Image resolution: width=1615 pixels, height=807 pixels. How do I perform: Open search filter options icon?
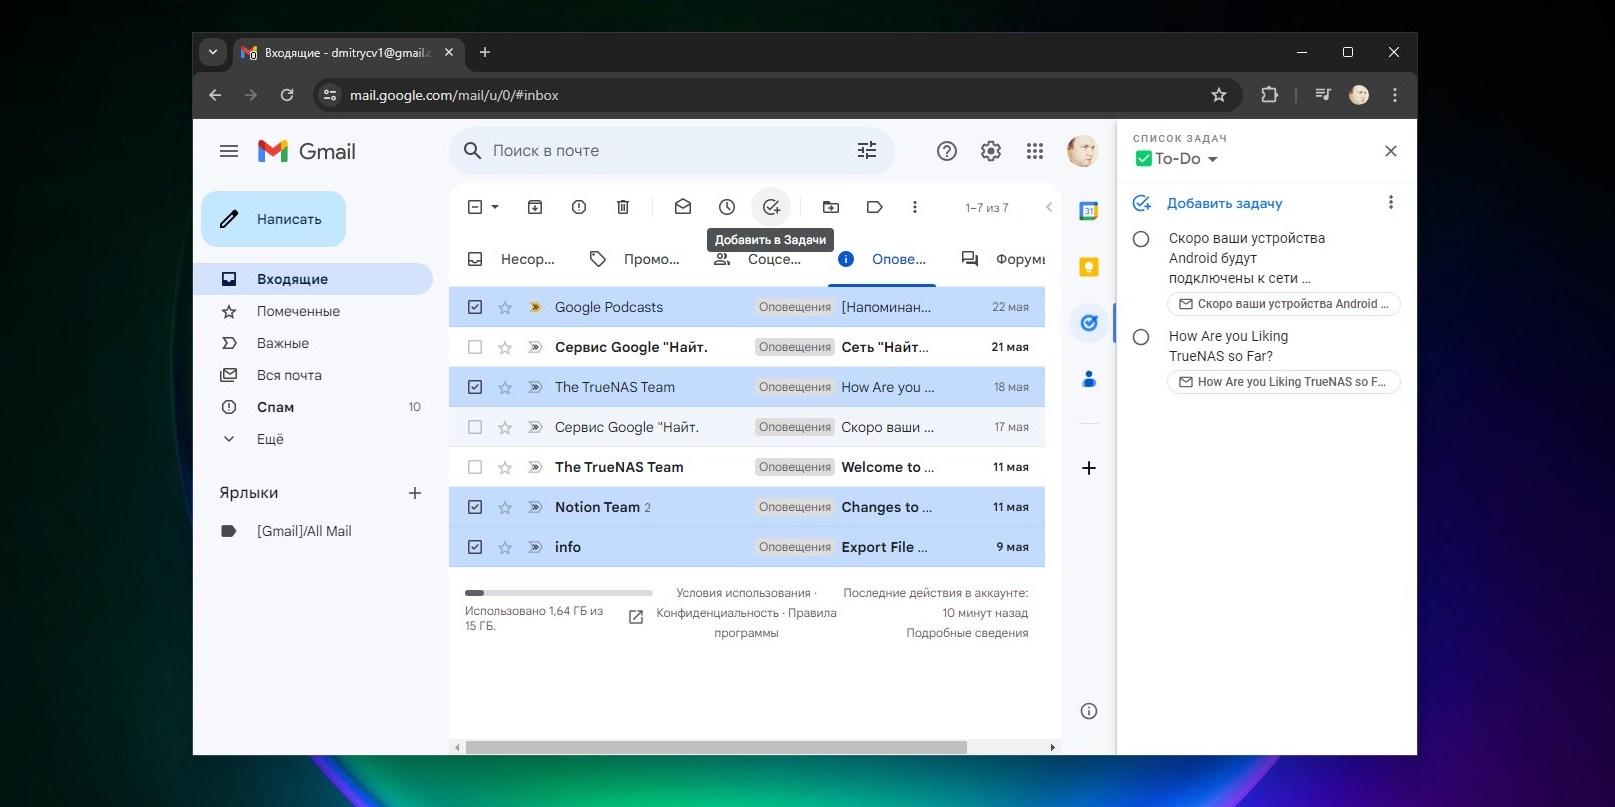tap(867, 150)
